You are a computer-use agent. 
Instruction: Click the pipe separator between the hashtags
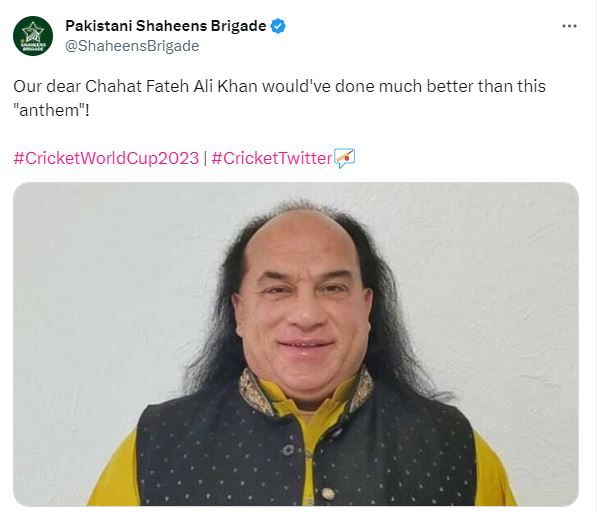(x=205, y=158)
